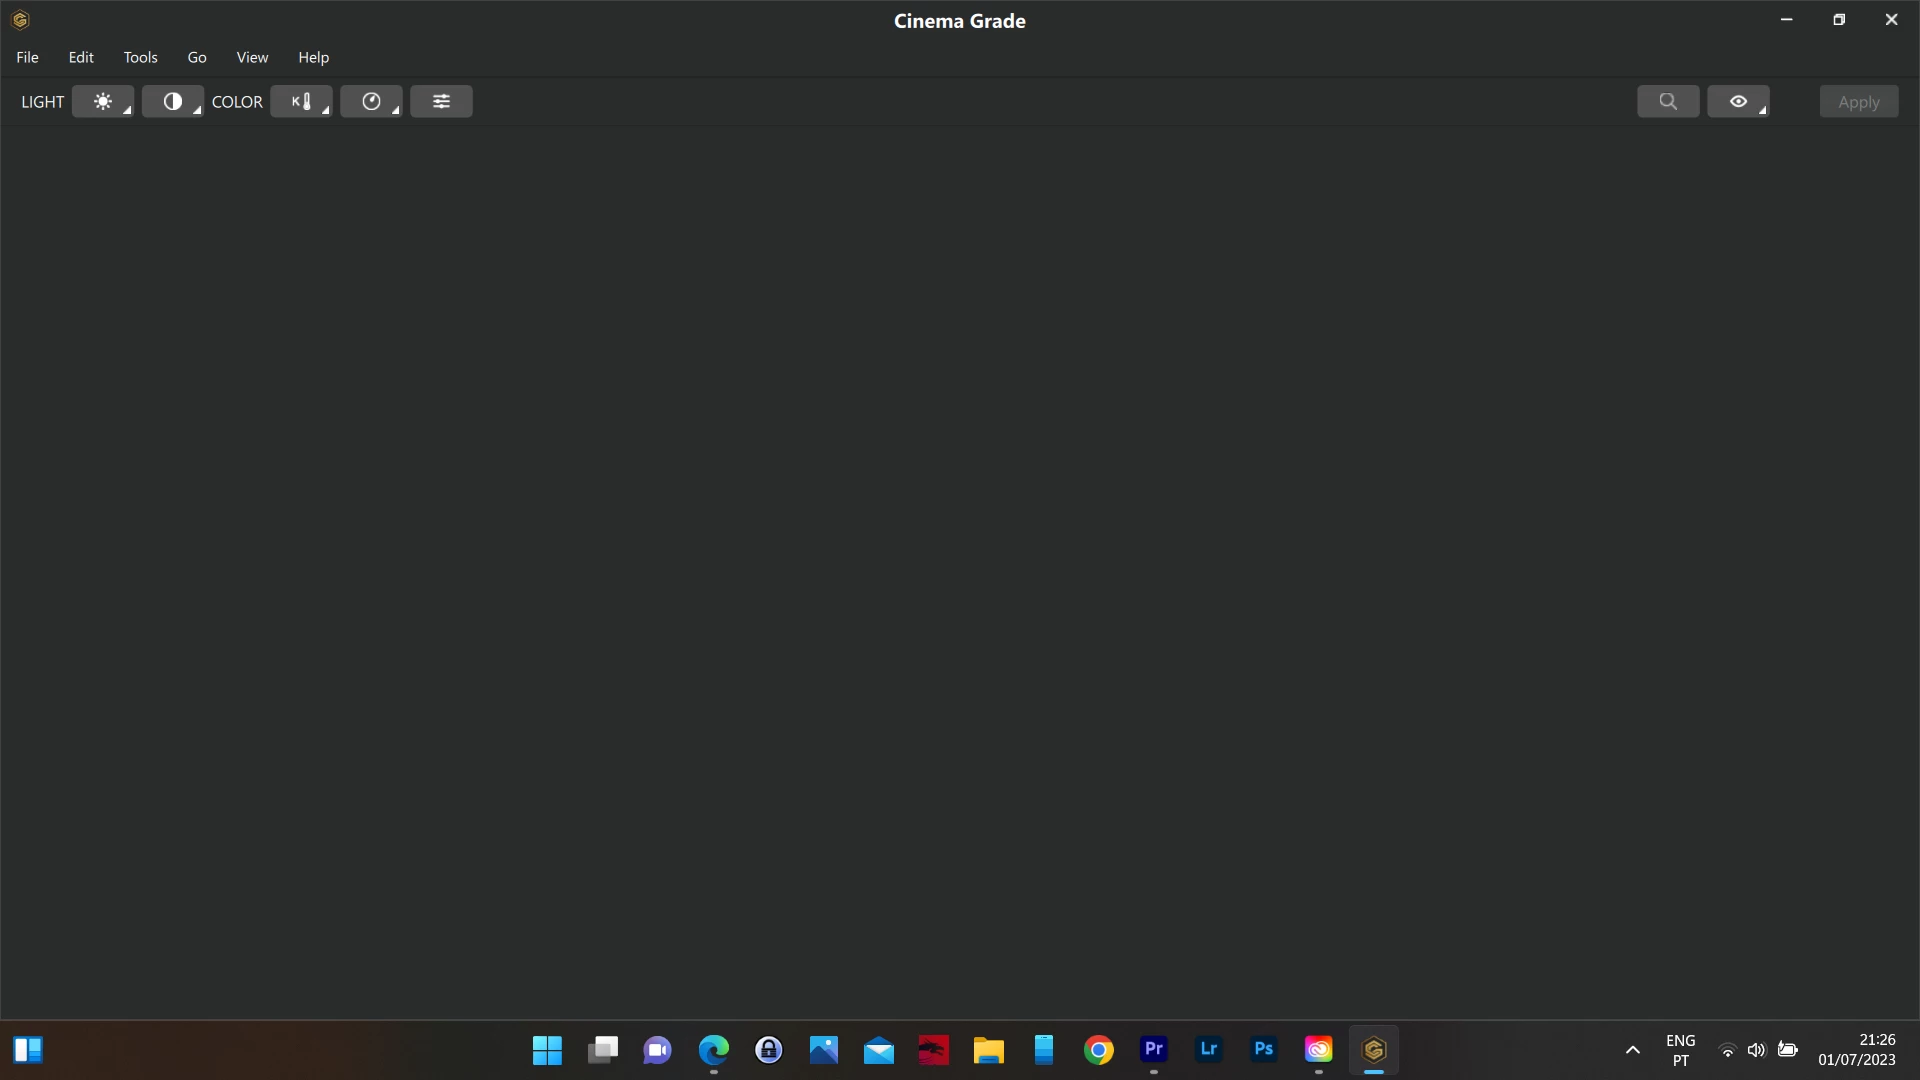Select the color dial saturation tool
This screenshot has height=1080, width=1920.
371,102
